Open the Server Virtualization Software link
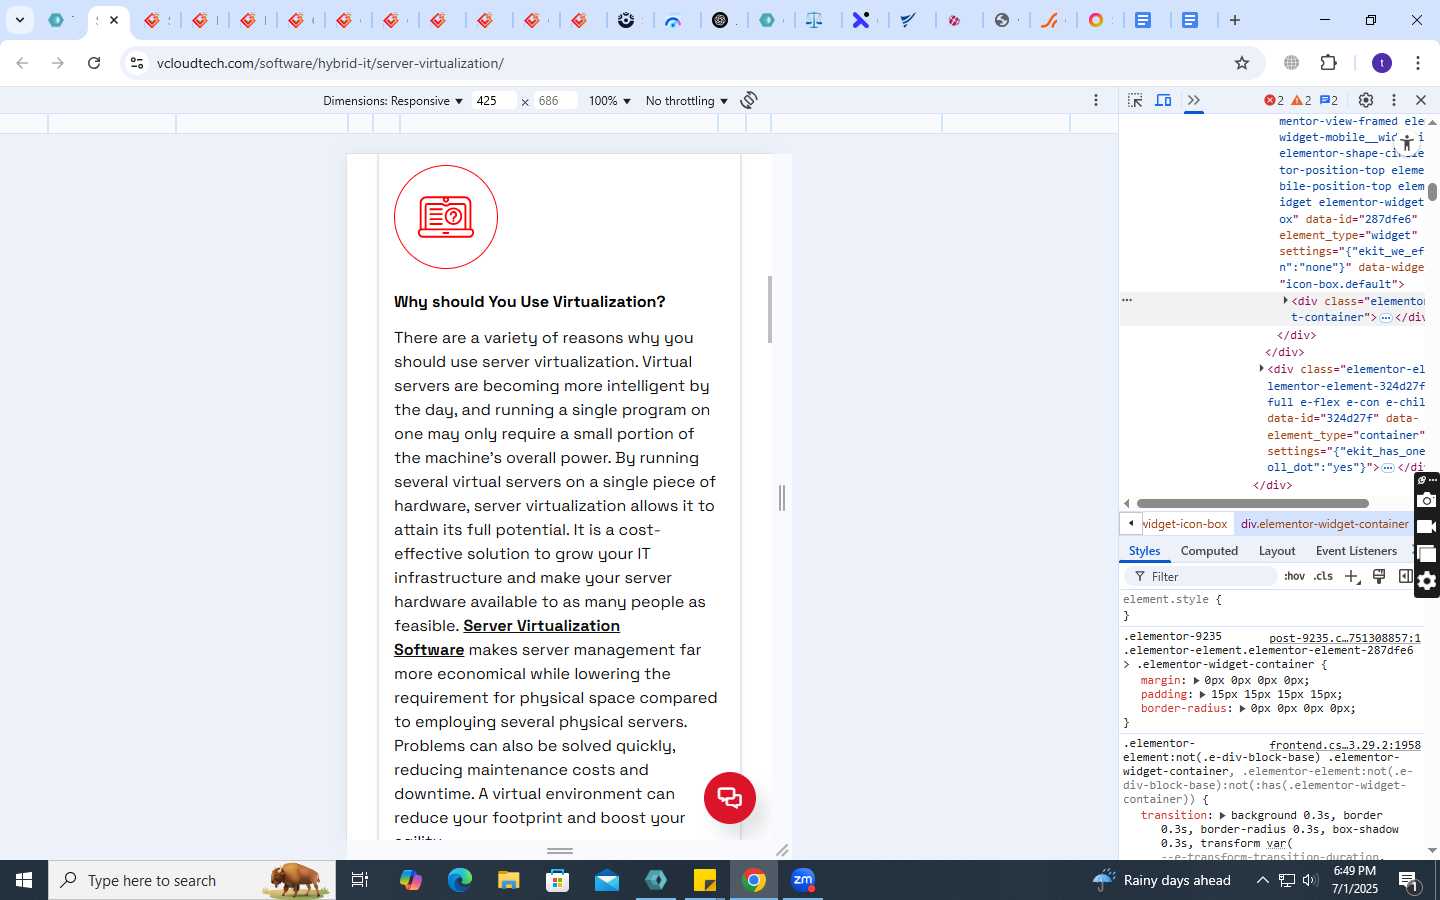This screenshot has height=900, width=1440. point(507,638)
